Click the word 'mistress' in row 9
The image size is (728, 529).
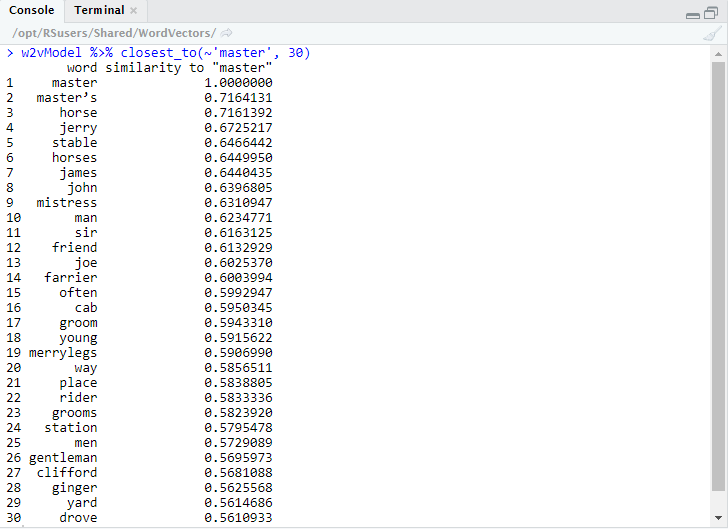67,203
